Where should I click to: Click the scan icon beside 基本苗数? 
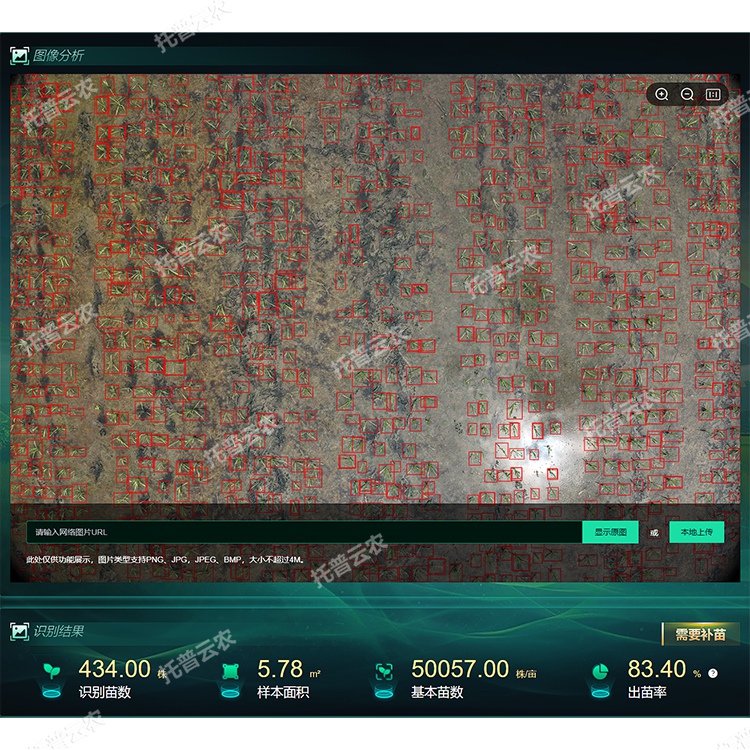pos(384,671)
